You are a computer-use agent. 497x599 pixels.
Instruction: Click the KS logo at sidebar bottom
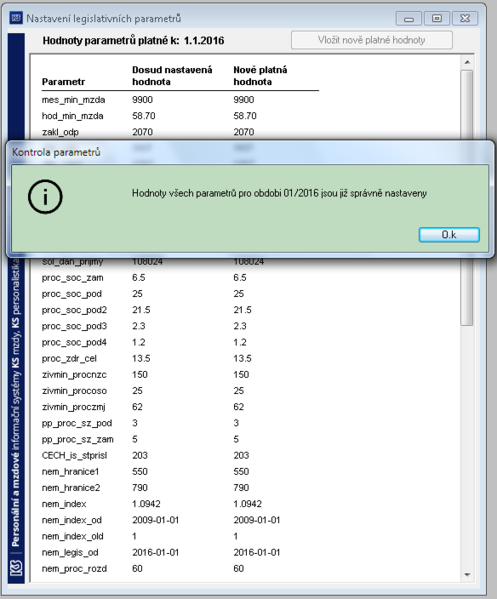tap(16, 569)
